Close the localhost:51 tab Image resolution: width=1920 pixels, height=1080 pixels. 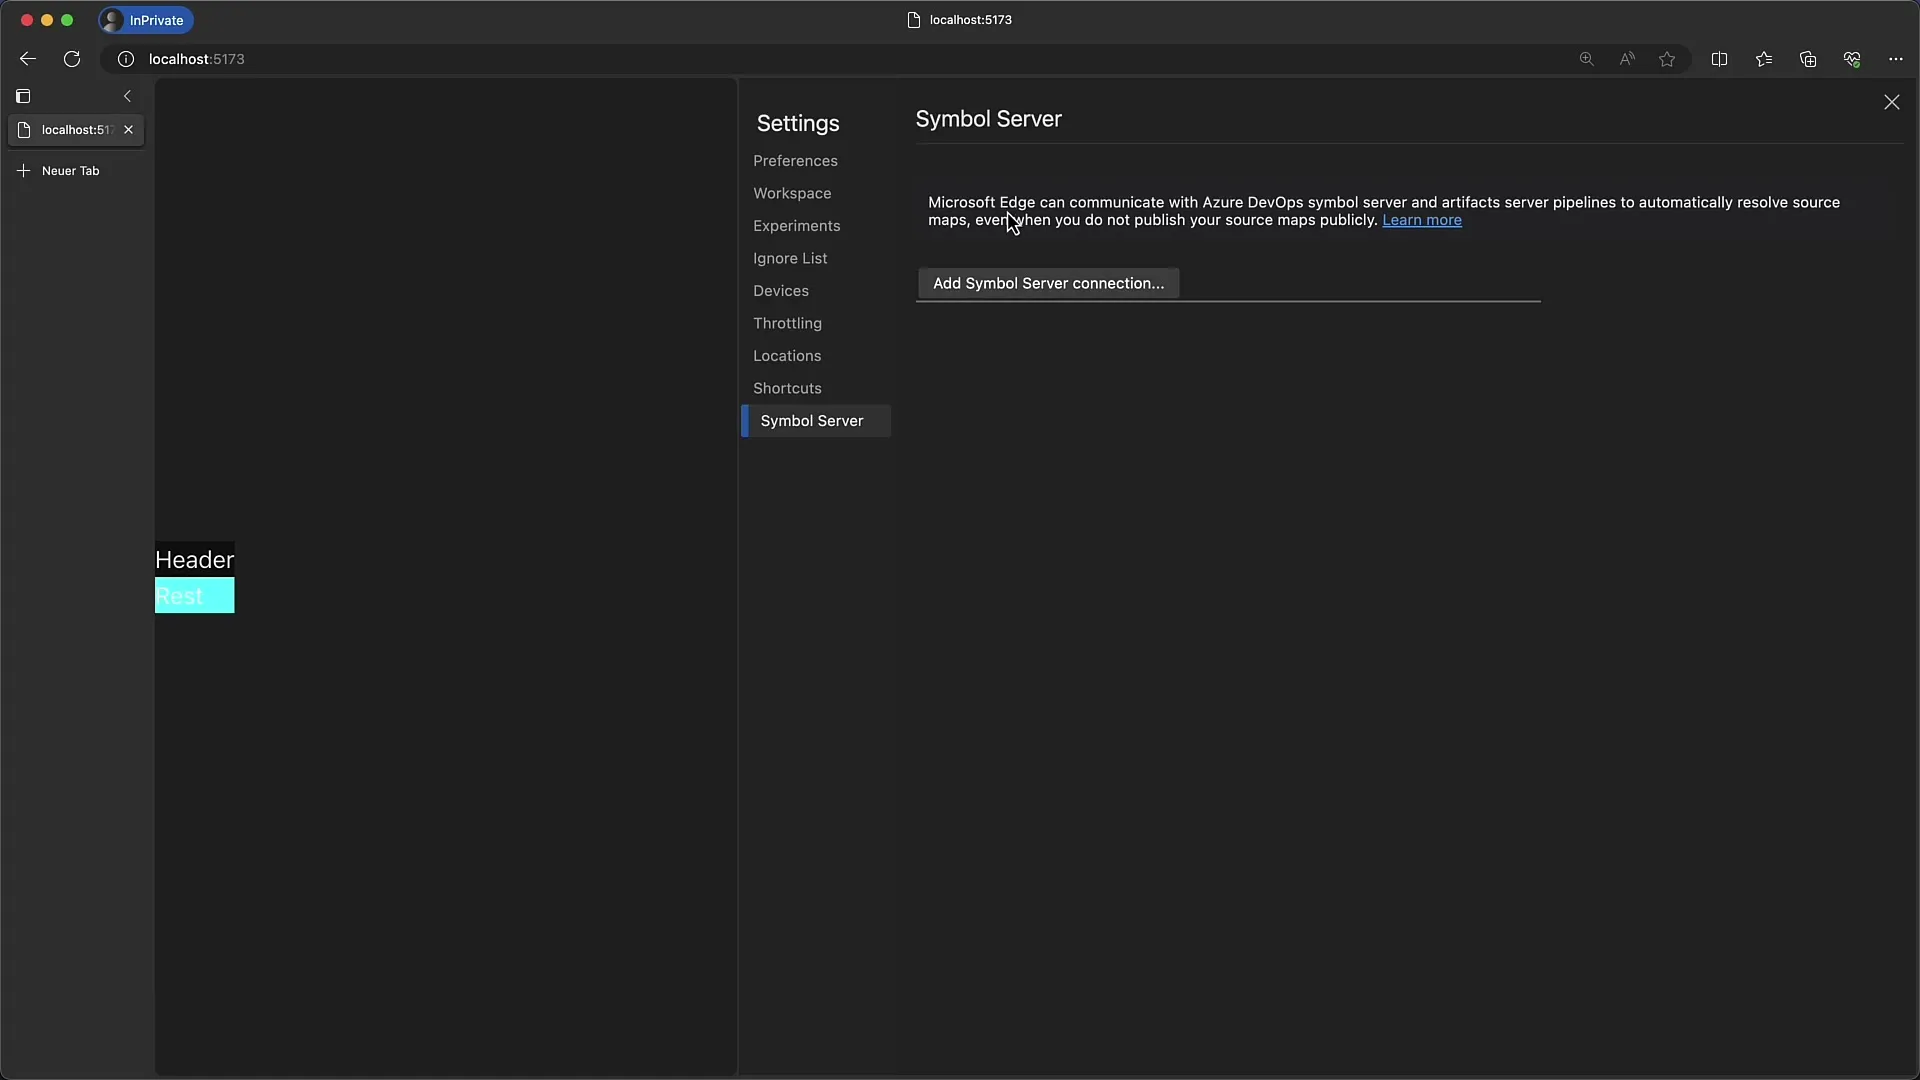128,130
